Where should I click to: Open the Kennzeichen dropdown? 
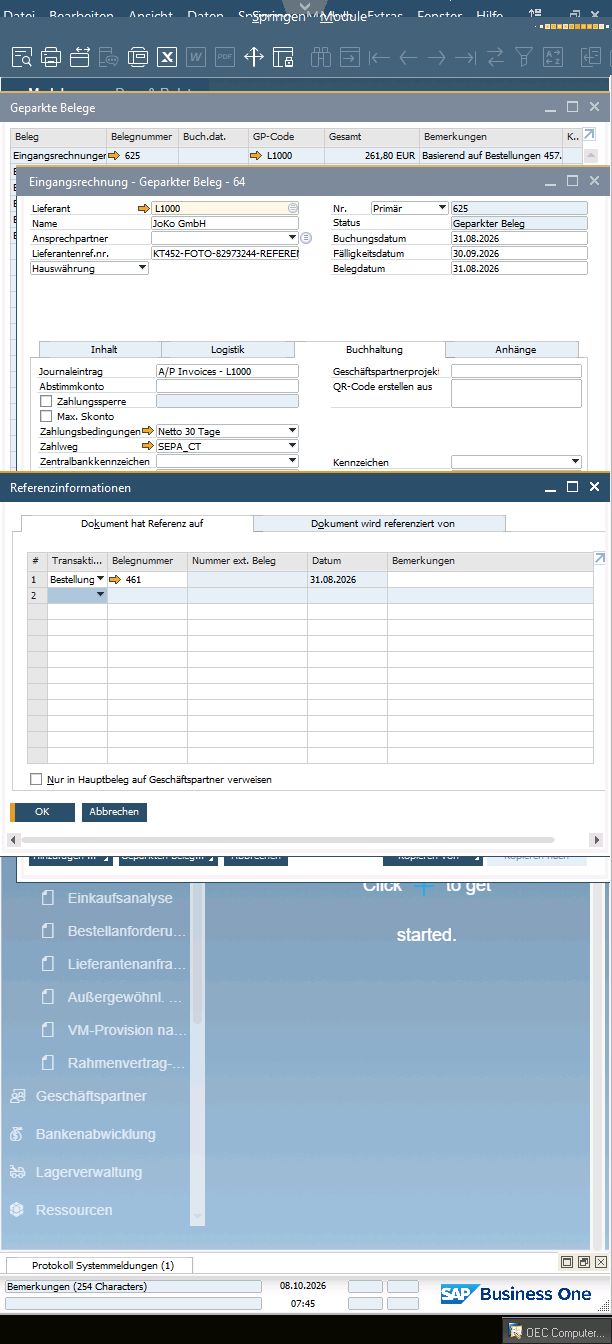pyautogui.click(x=575, y=462)
